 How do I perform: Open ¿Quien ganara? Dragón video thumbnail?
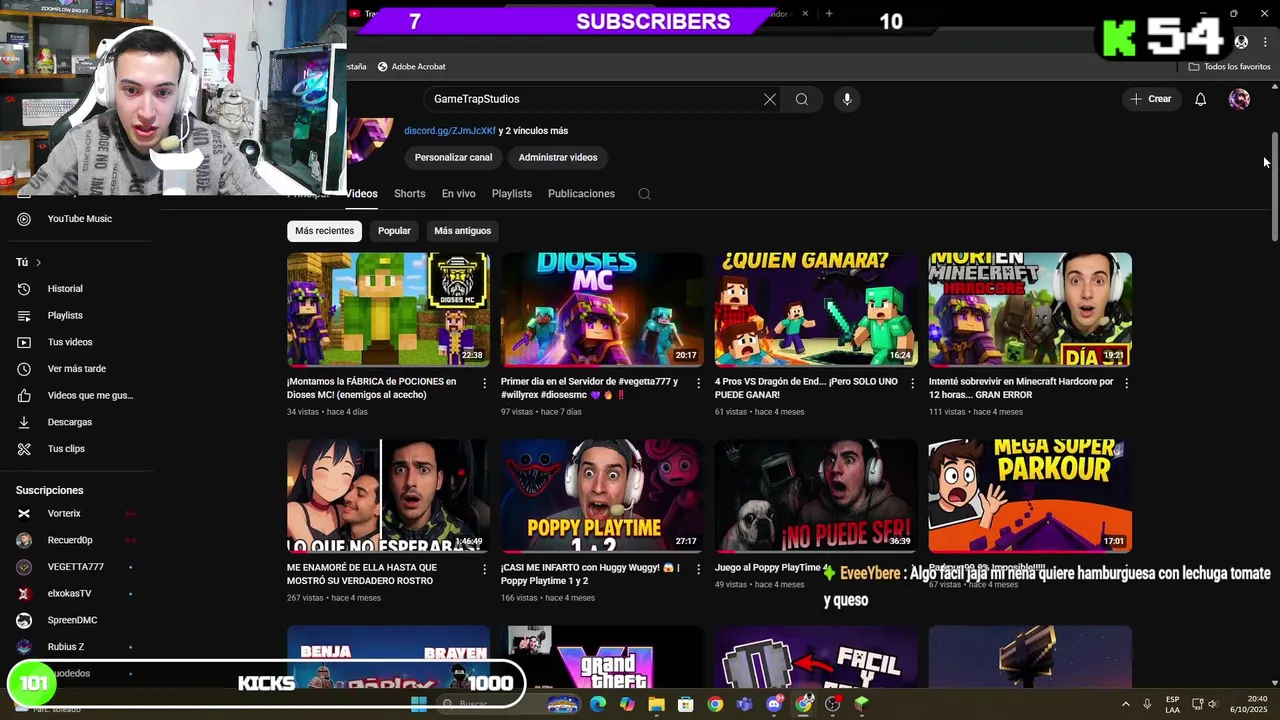pyautogui.click(x=816, y=309)
